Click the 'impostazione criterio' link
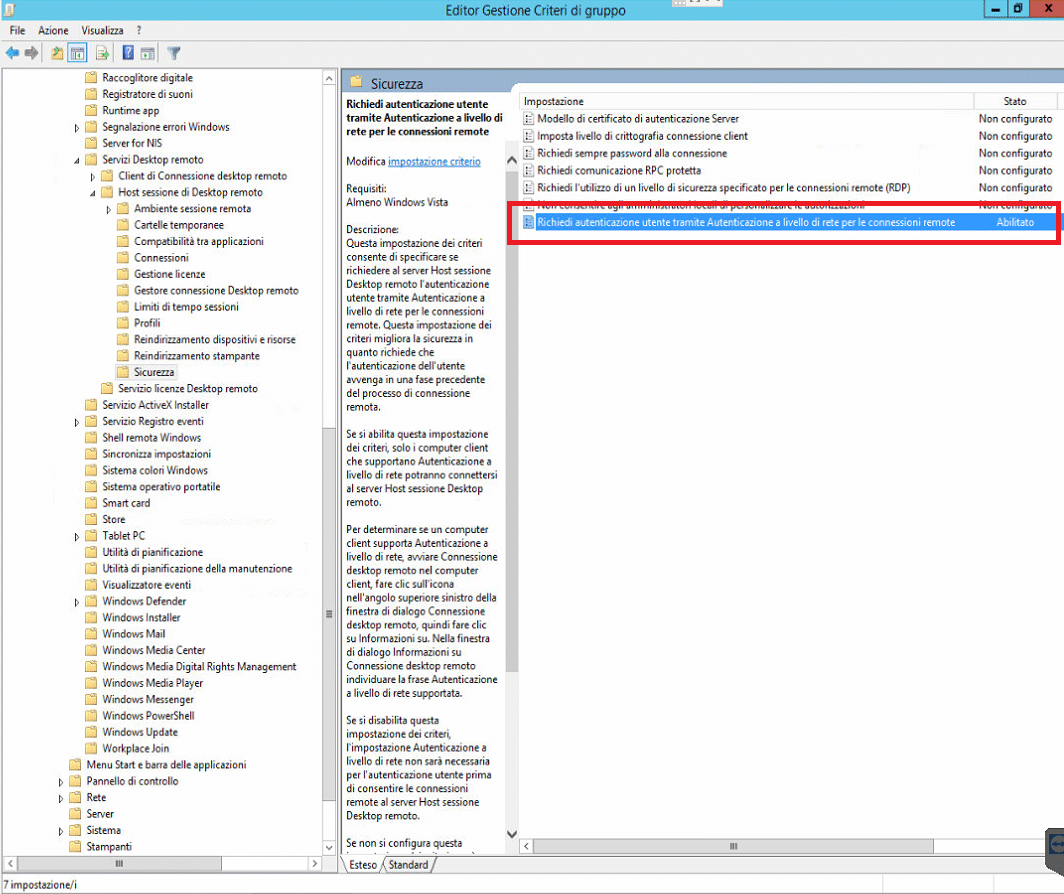Viewport: 1064px width, 894px height. [x=434, y=162]
